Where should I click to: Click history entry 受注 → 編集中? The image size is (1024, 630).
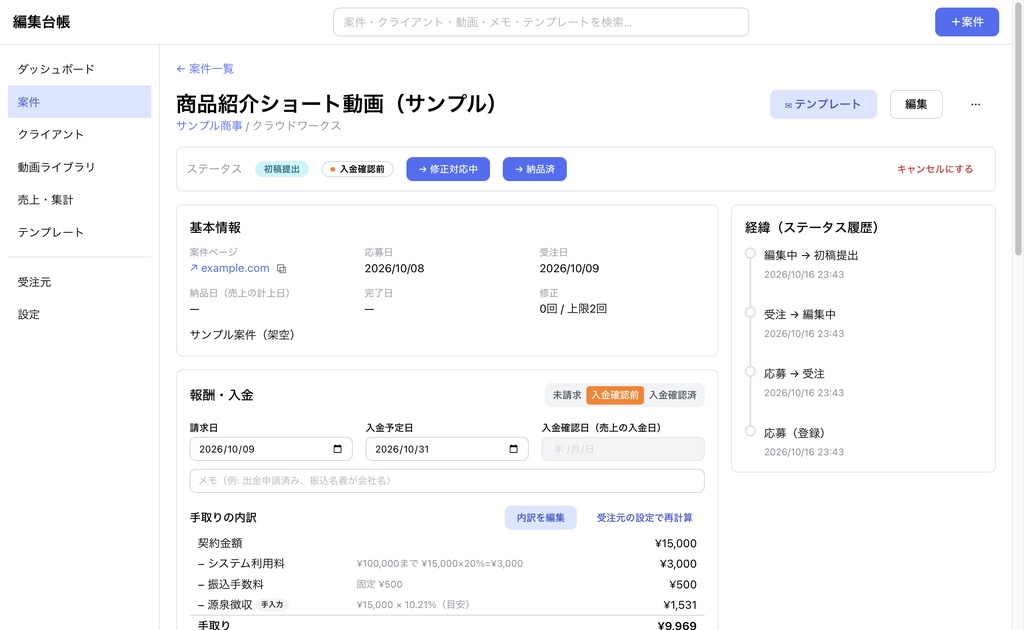[800, 315]
